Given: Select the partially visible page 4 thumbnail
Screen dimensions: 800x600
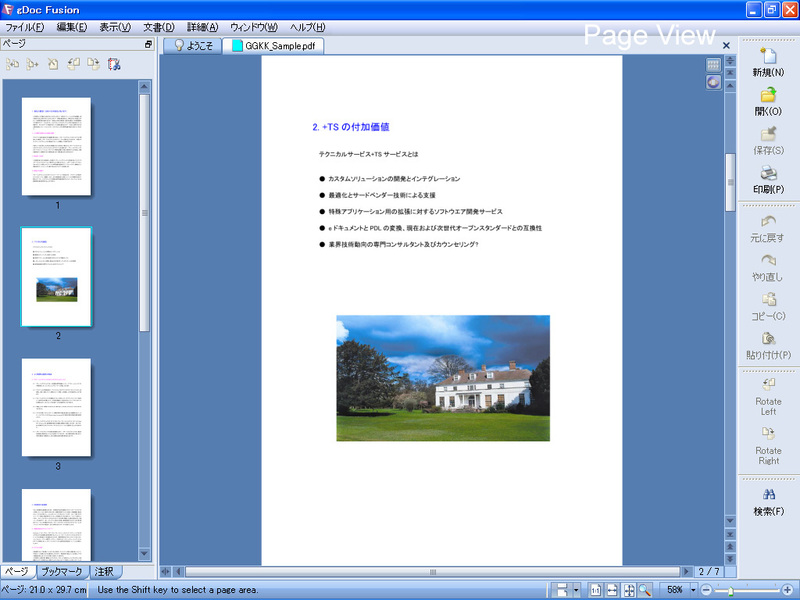Looking at the screenshot, I should (x=56, y=525).
